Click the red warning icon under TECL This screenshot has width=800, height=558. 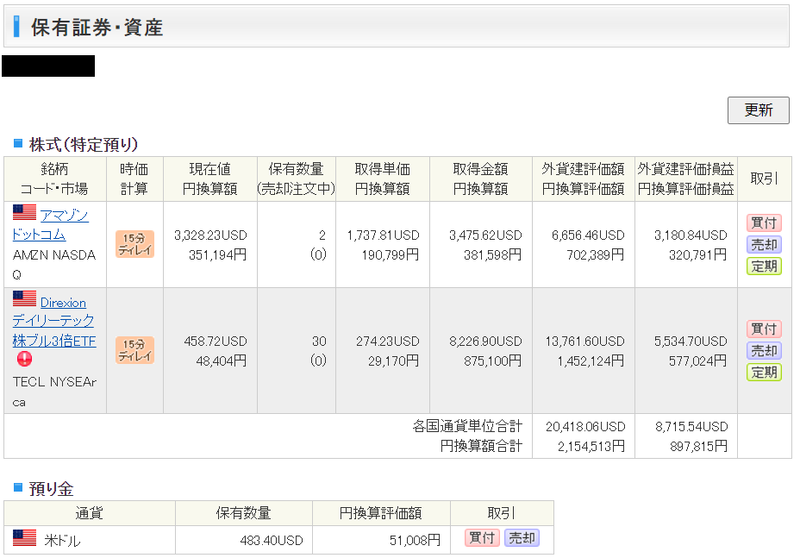click(24, 359)
